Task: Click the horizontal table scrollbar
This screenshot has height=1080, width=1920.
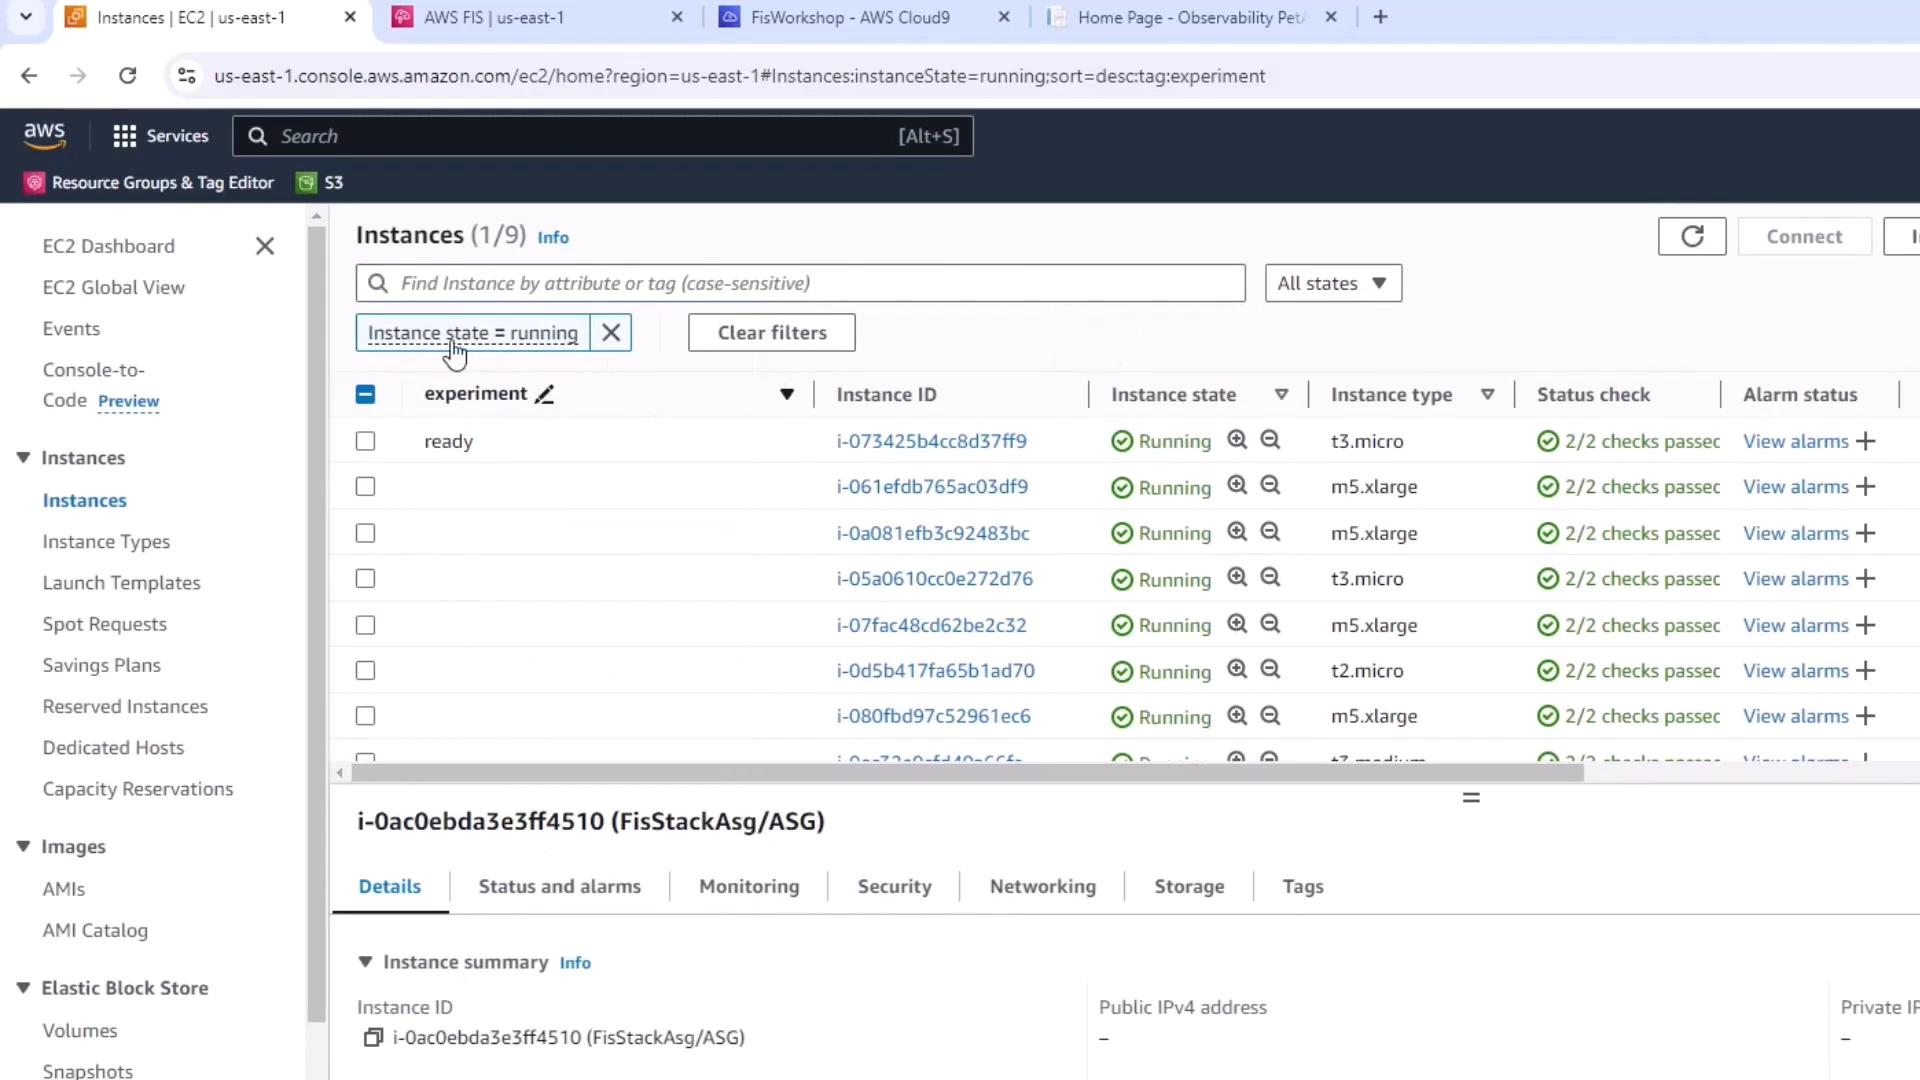Action: point(966,773)
